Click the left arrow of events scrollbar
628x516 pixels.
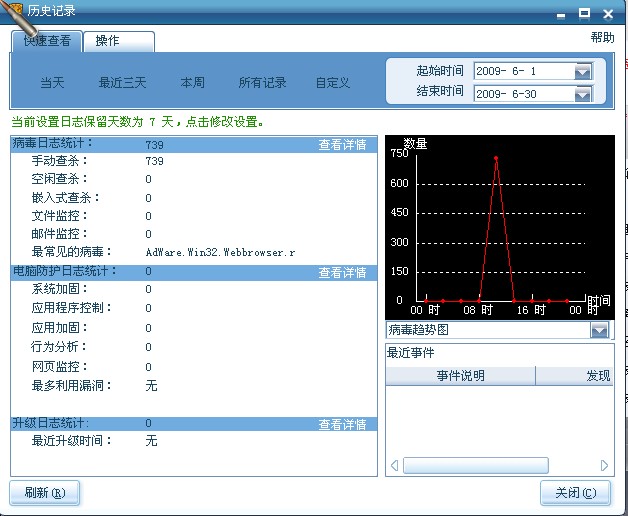395,466
